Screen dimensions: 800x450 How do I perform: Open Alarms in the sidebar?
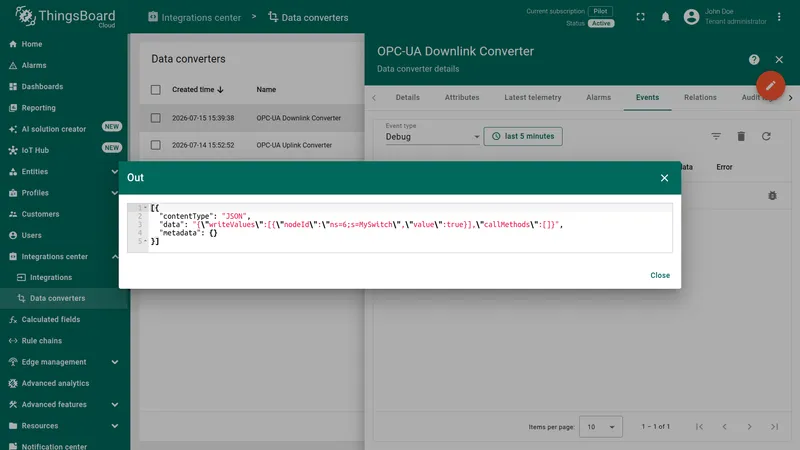[34, 65]
